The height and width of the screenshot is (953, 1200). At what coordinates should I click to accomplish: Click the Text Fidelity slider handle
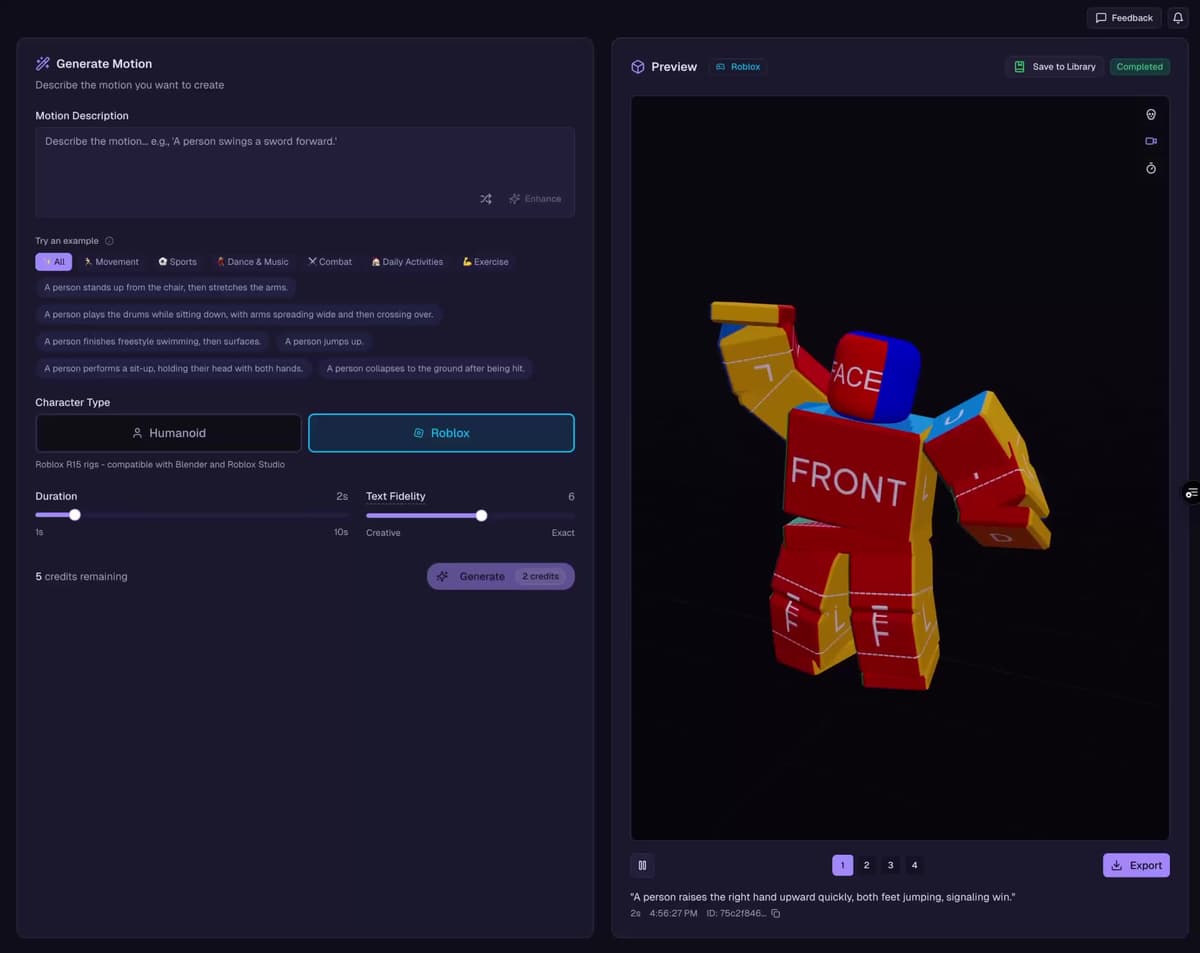[x=481, y=516]
